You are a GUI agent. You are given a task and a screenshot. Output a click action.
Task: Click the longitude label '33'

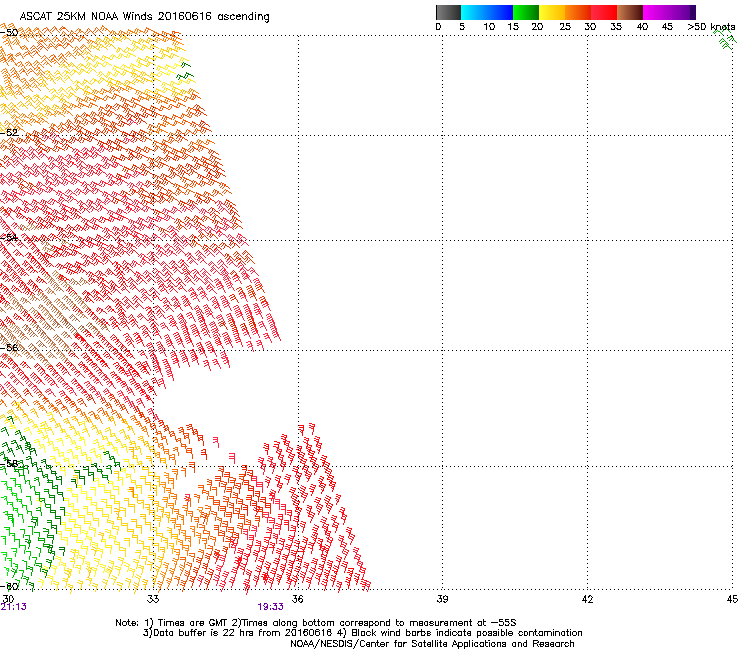[153, 599]
